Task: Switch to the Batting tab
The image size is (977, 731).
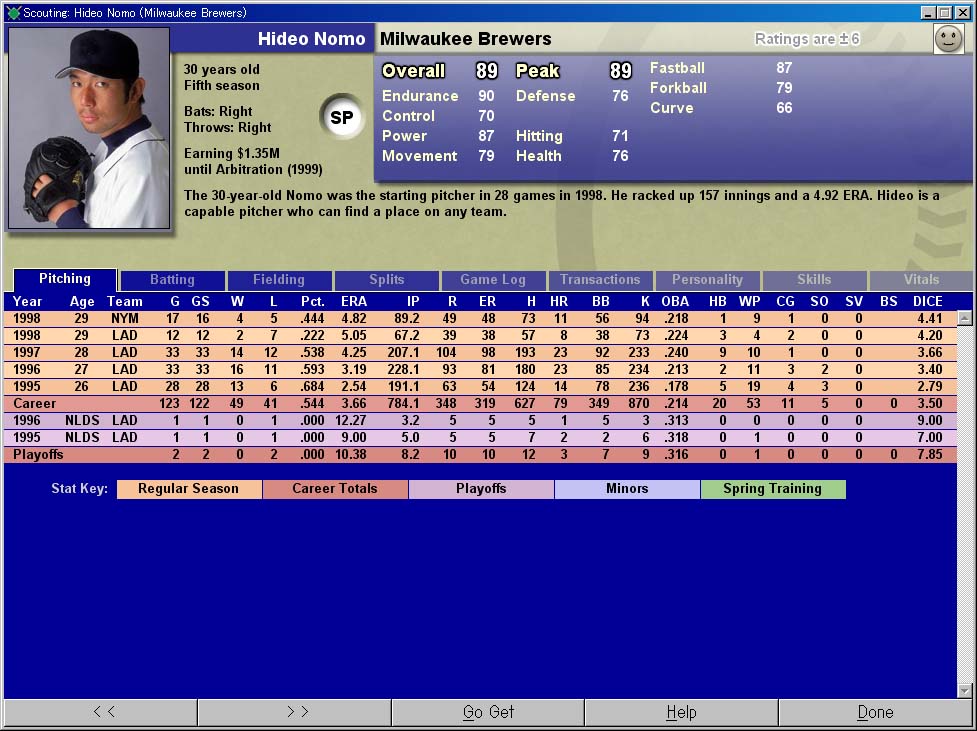Action: point(172,280)
